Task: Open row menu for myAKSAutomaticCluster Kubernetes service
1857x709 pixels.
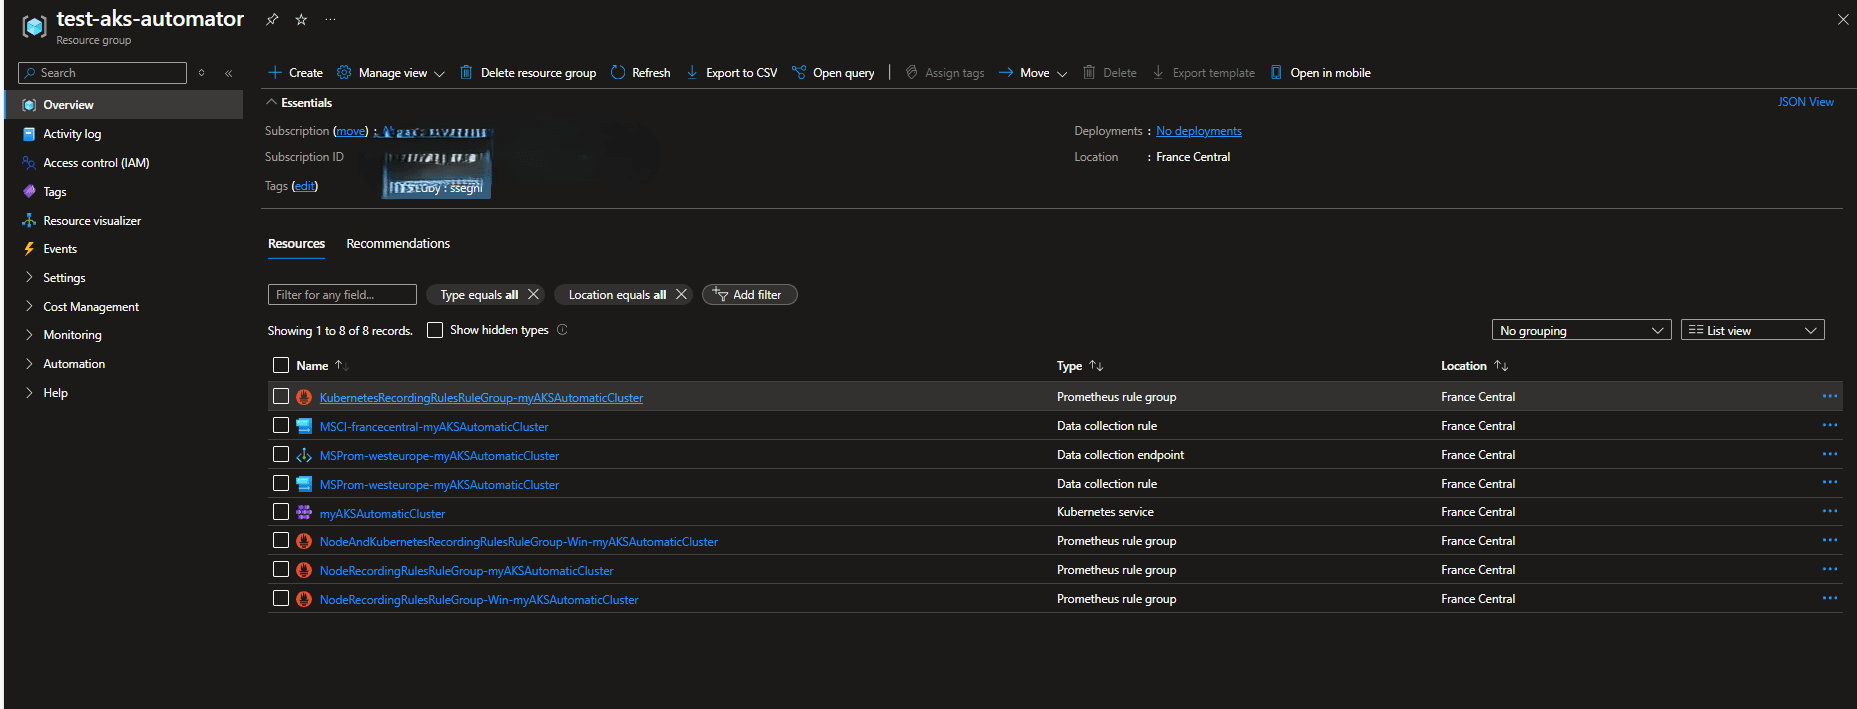Action: pos(1830,511)
